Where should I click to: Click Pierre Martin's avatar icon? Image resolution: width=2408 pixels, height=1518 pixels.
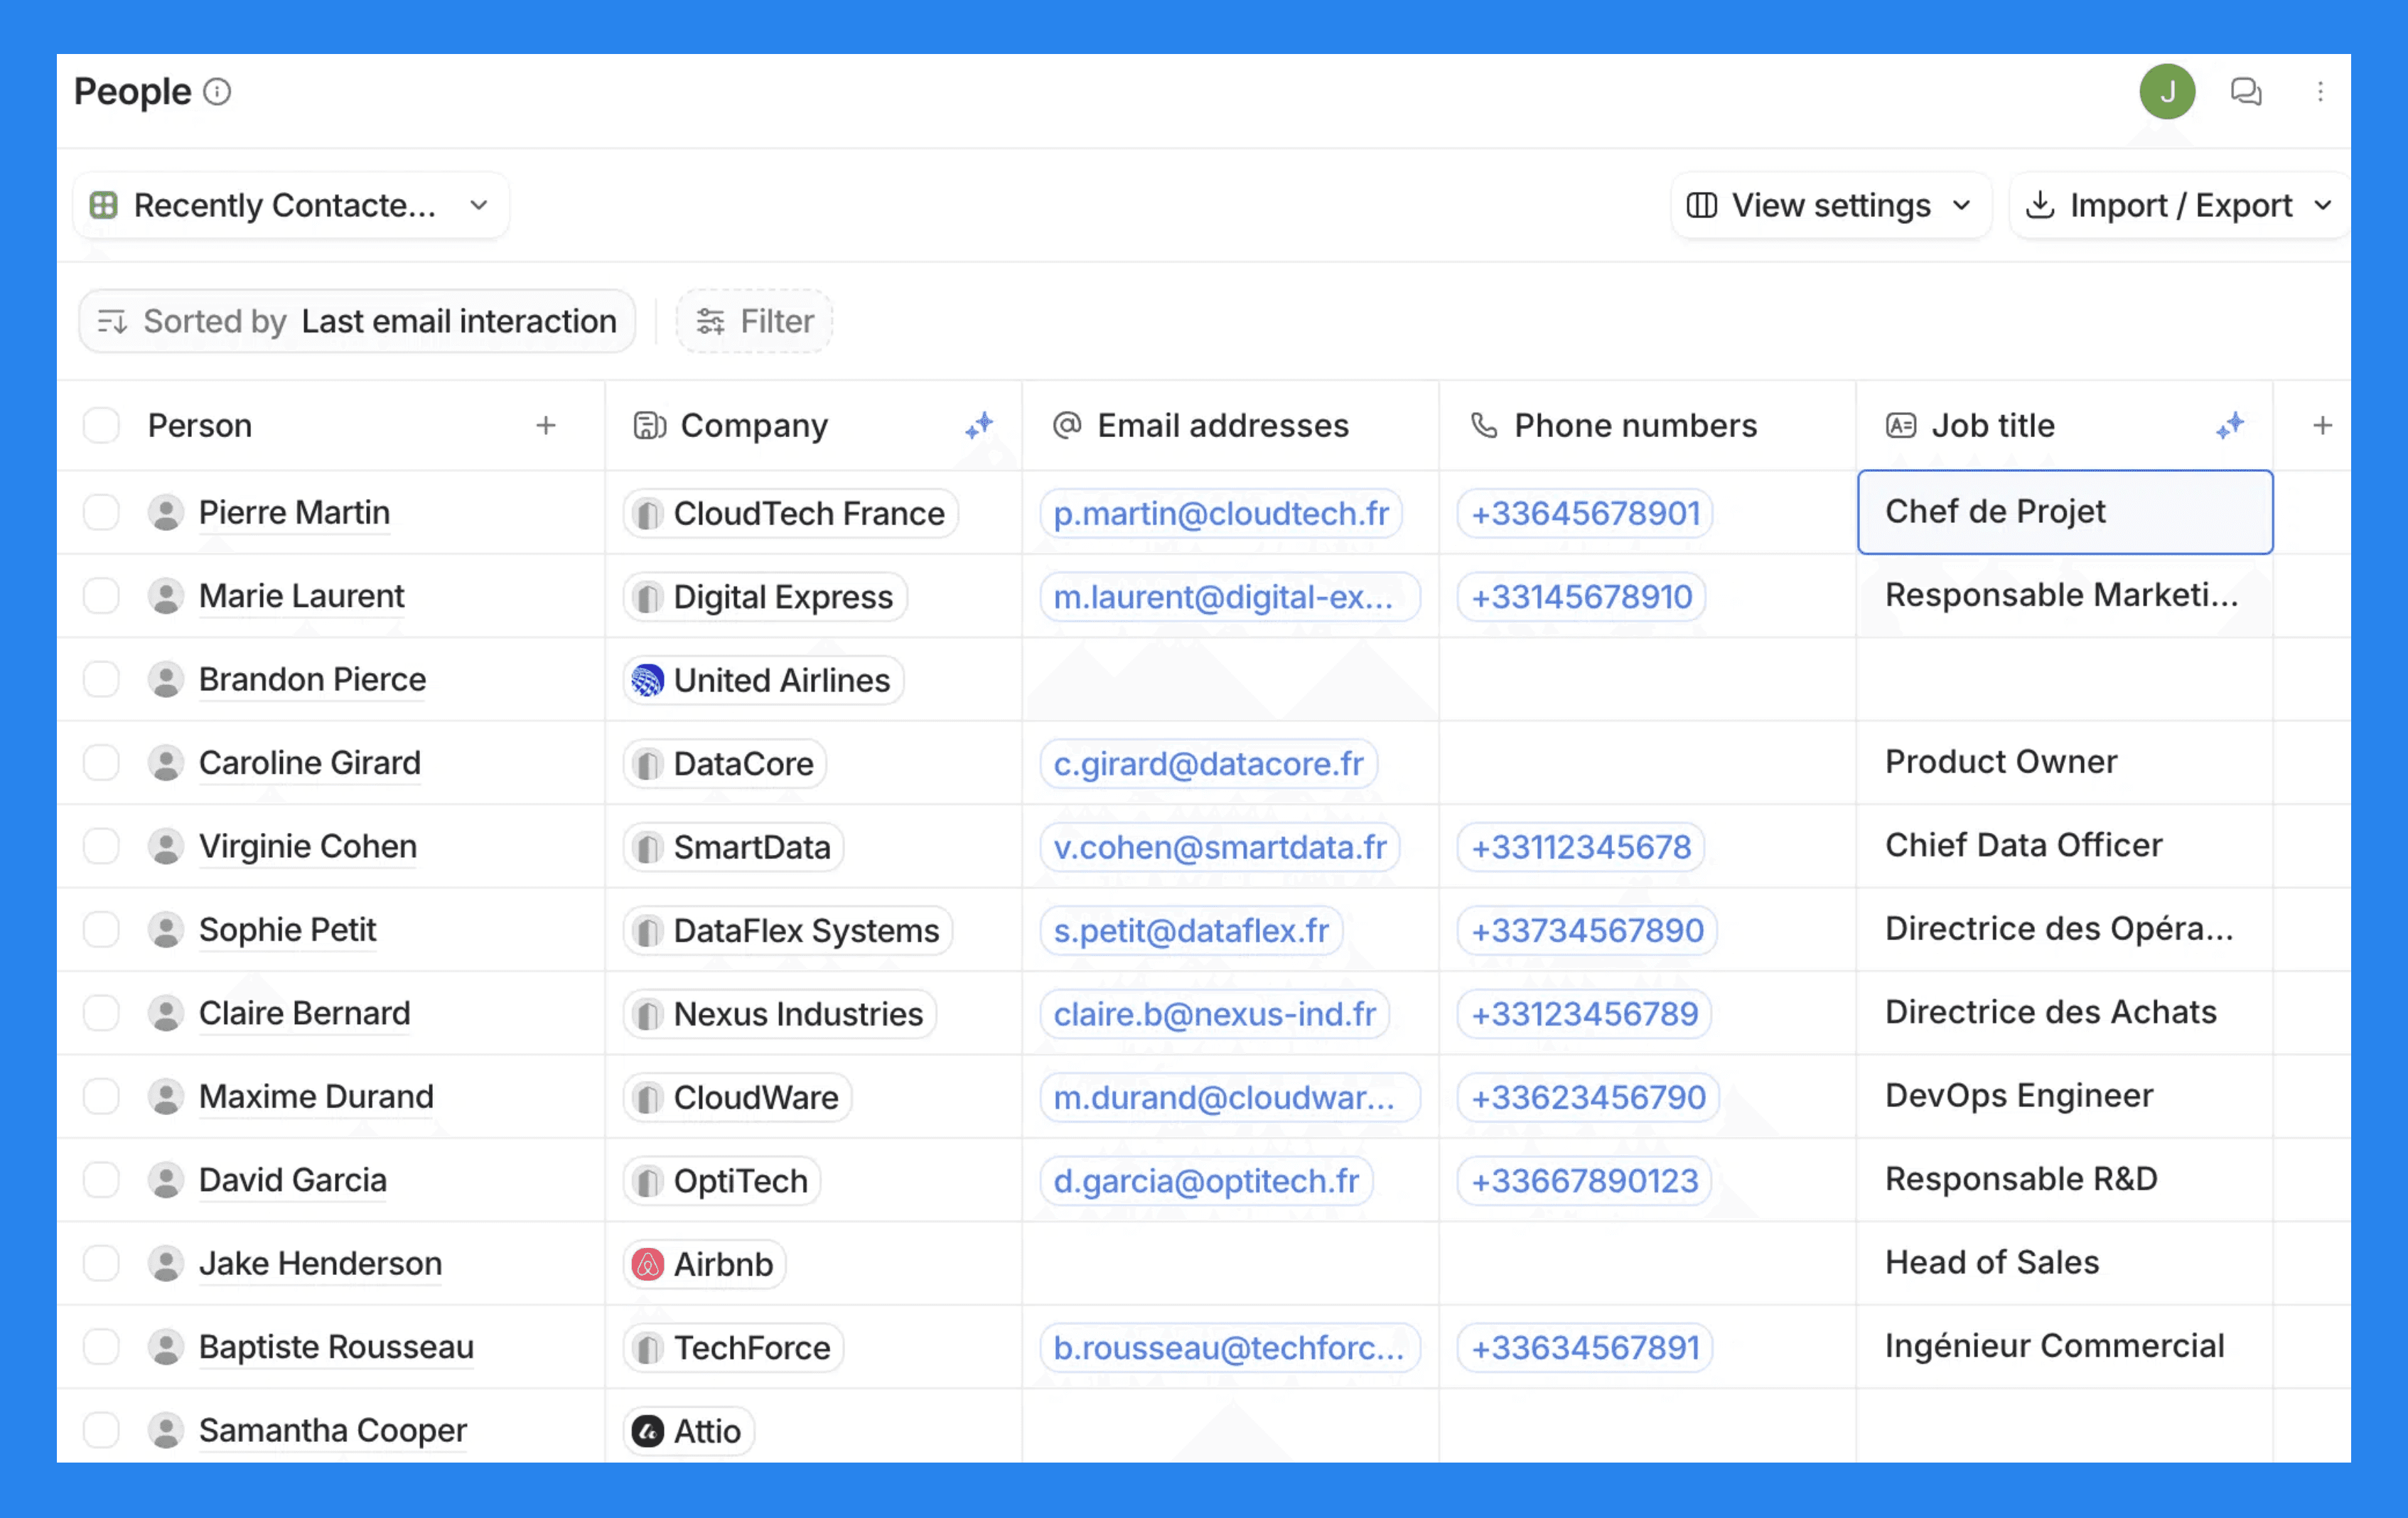click(x=165, y=513)
